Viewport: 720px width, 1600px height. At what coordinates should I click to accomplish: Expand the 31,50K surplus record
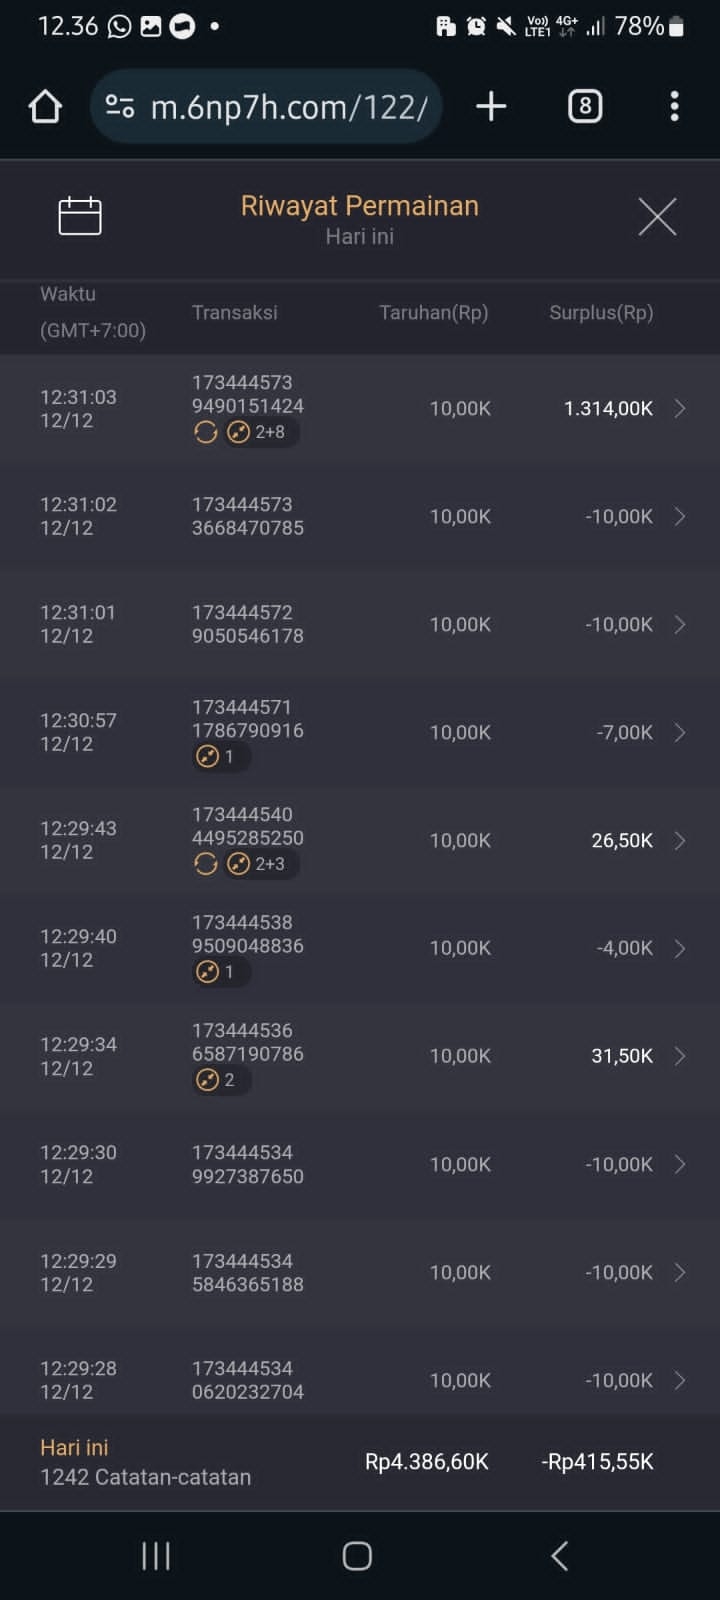pyautogui.click(x=680, y=1056)
